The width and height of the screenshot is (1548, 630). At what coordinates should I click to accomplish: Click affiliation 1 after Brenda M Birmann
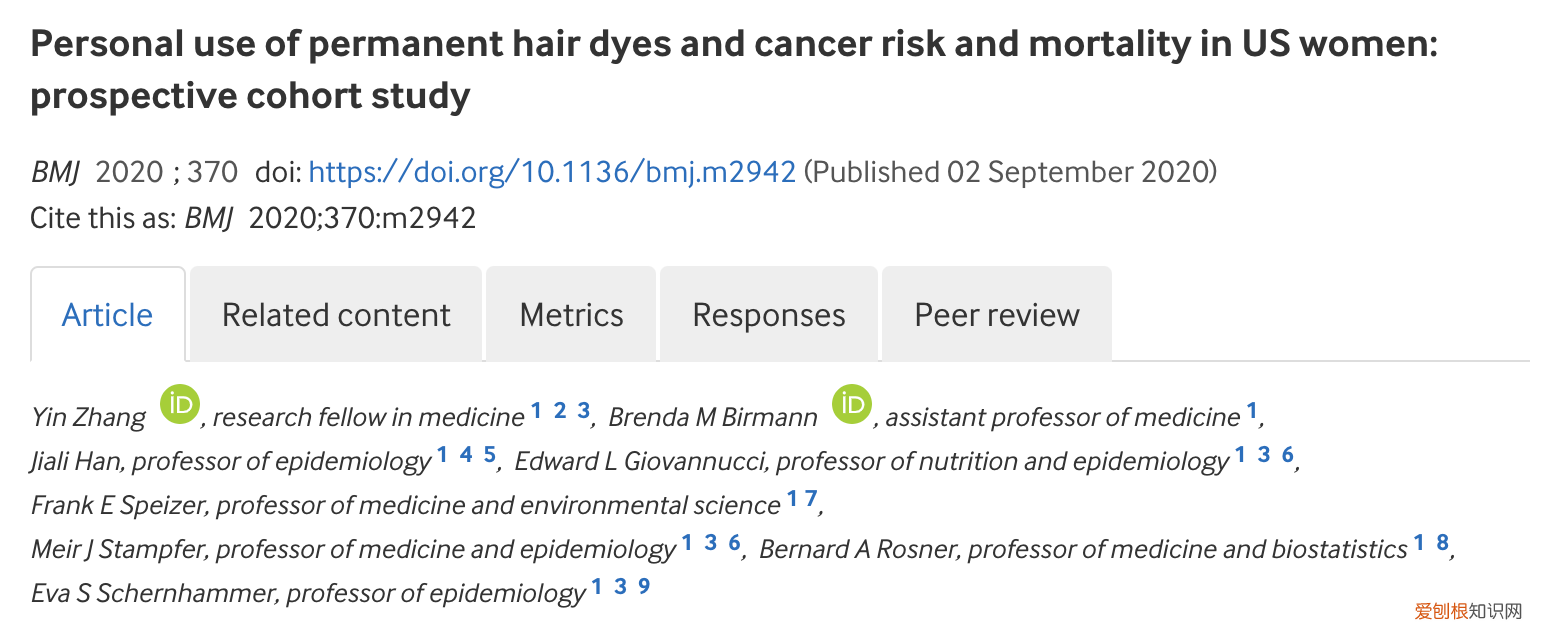click(x=1251, y=410)
